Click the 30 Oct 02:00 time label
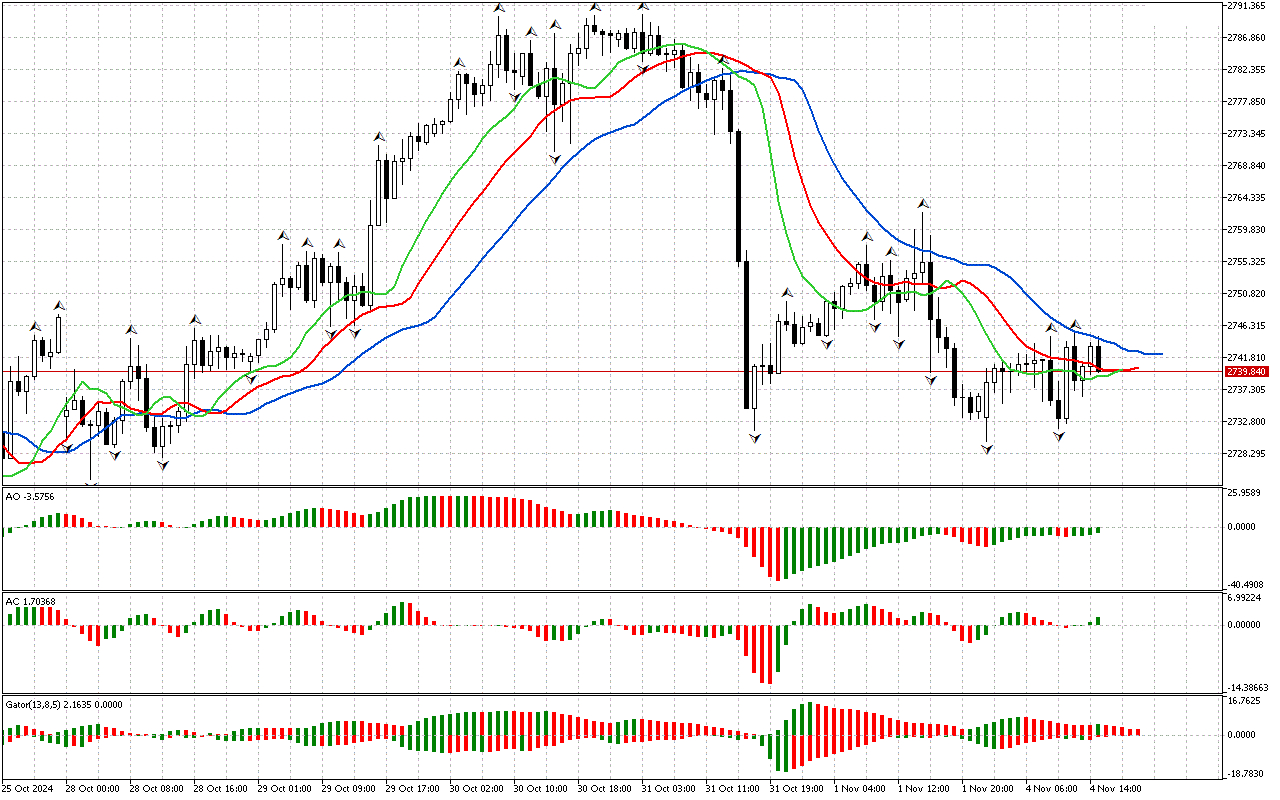1280x800 pixels. pyautogui.click(x=477, y=789)
